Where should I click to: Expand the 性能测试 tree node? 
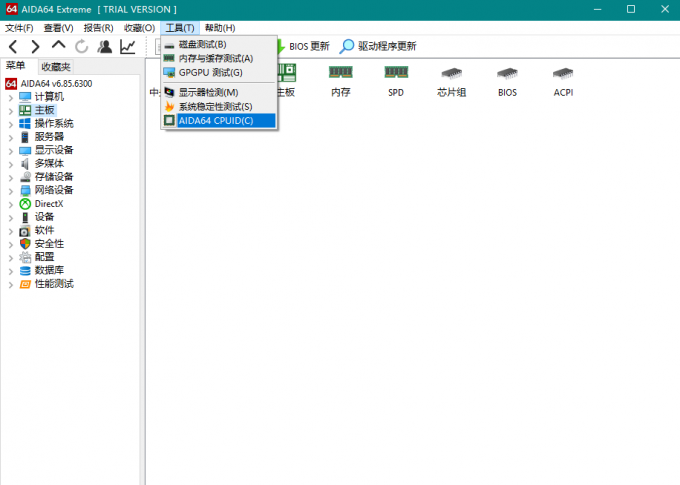coord(11,285)
